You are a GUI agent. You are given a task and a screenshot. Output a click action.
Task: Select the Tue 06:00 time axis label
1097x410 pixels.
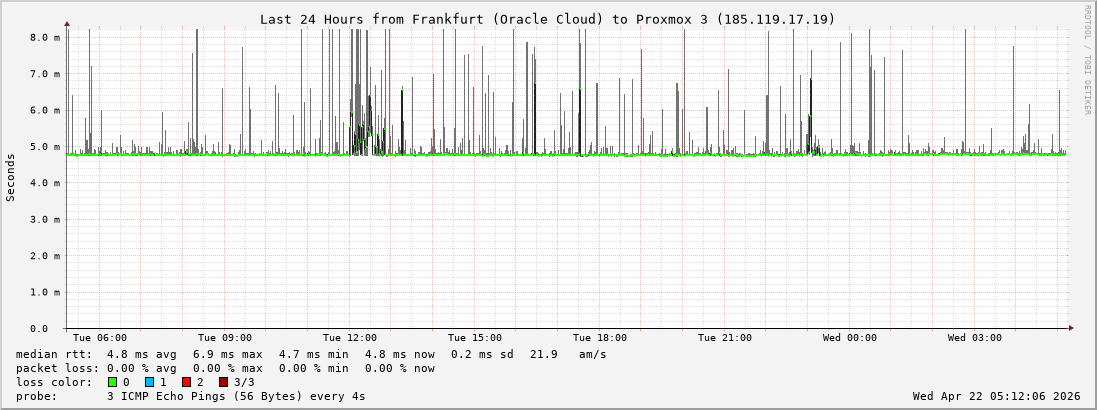pos(100,338)
